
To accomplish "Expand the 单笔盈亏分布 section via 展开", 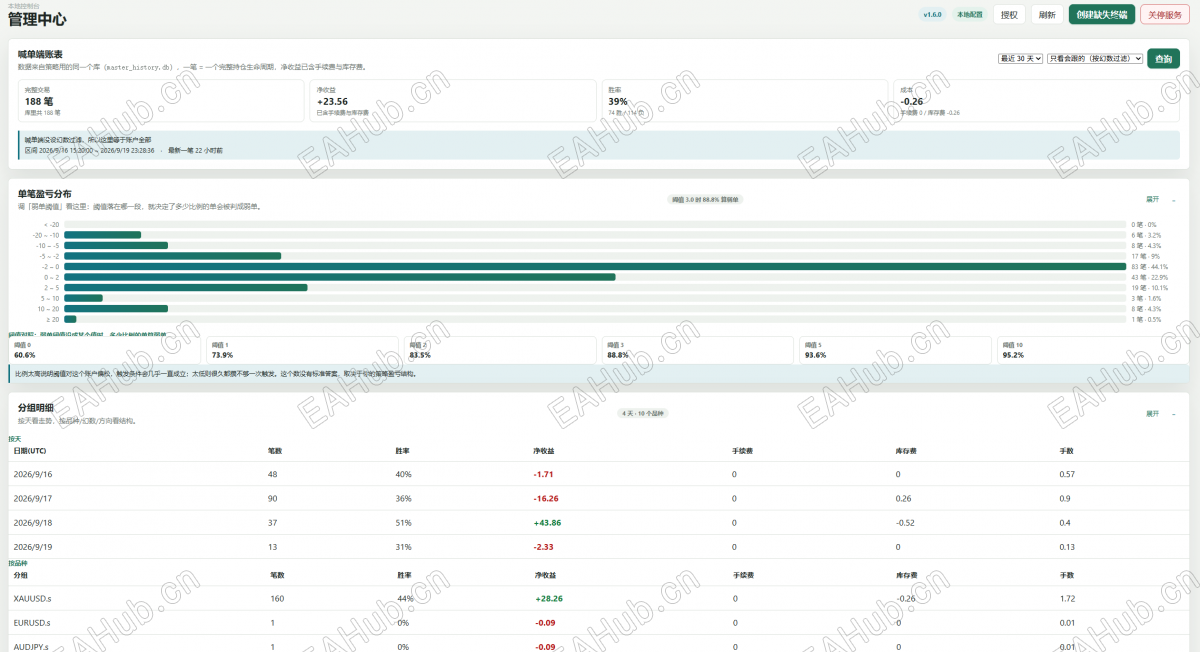I will [x=1152, y=199].
